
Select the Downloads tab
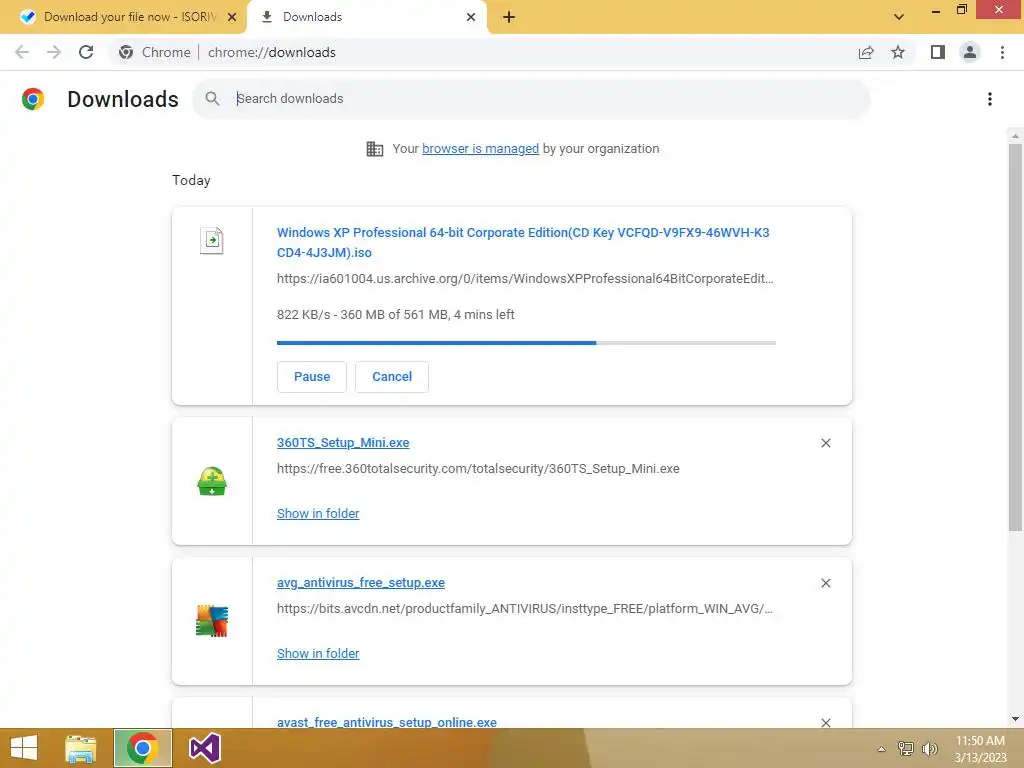point(367,17)
